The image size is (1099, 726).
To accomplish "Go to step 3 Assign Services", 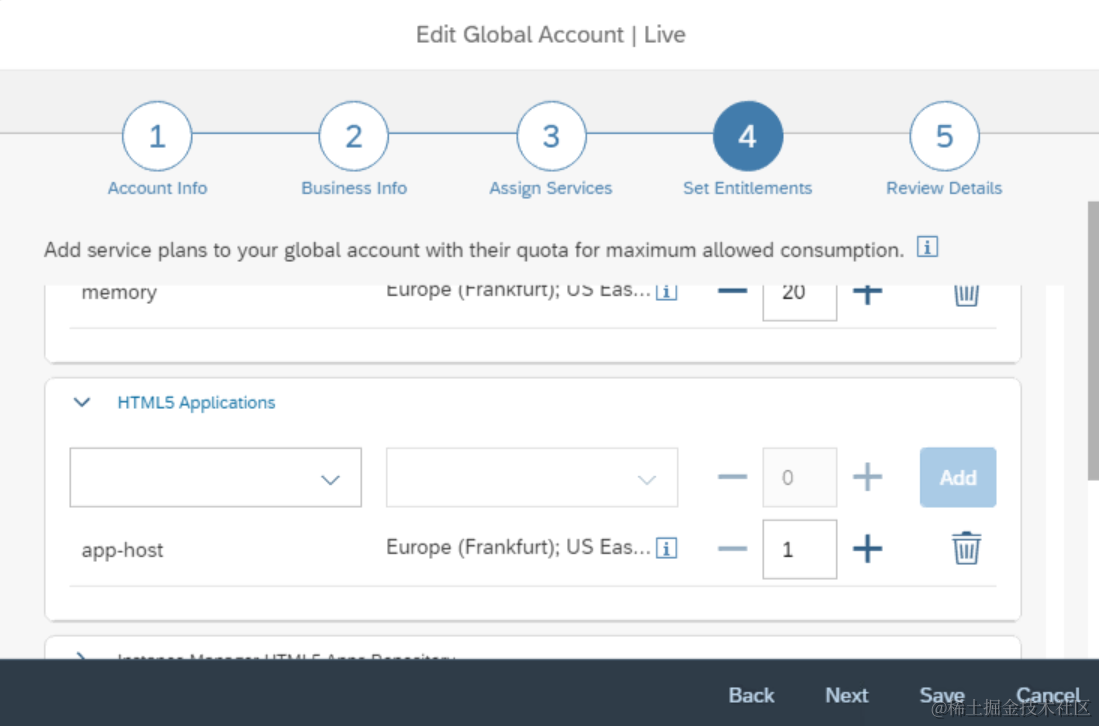I will tap(551, 136).
